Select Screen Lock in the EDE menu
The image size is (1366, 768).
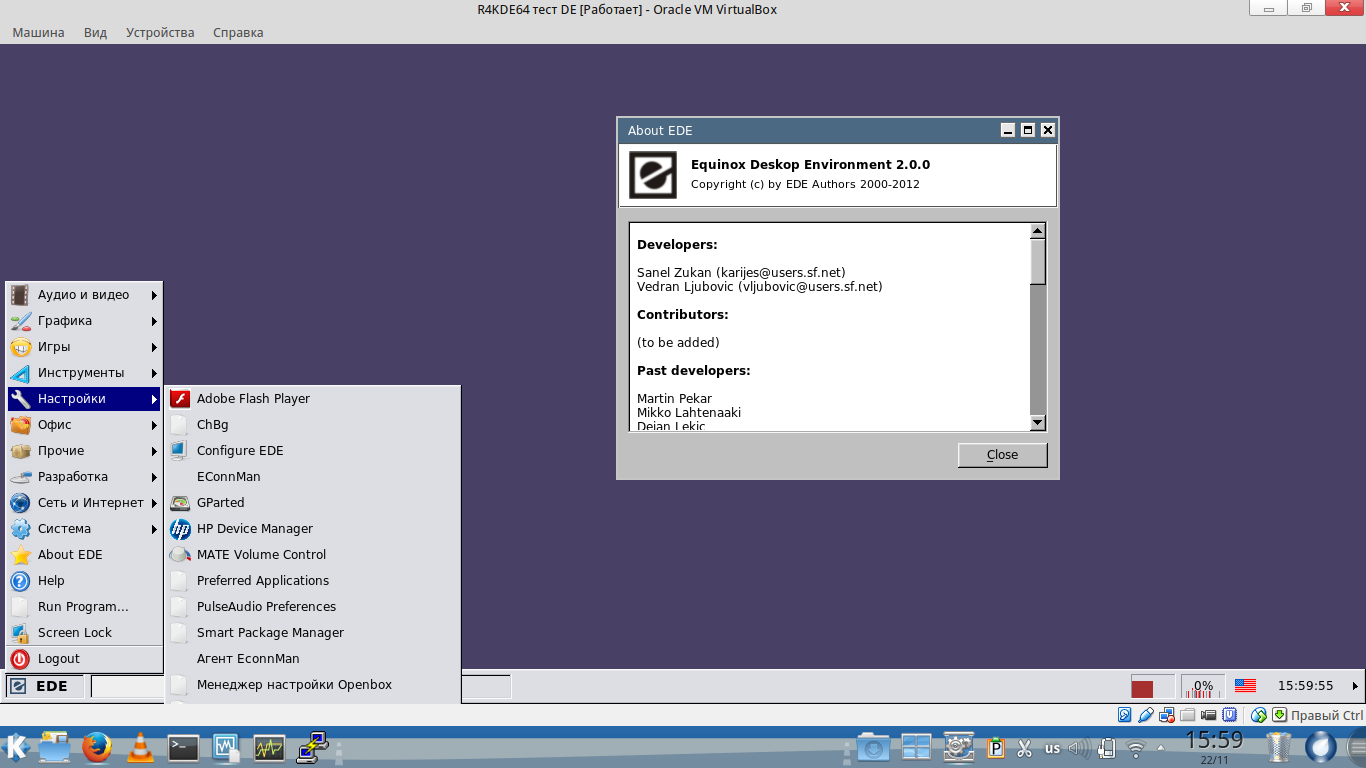click(84, 632)
